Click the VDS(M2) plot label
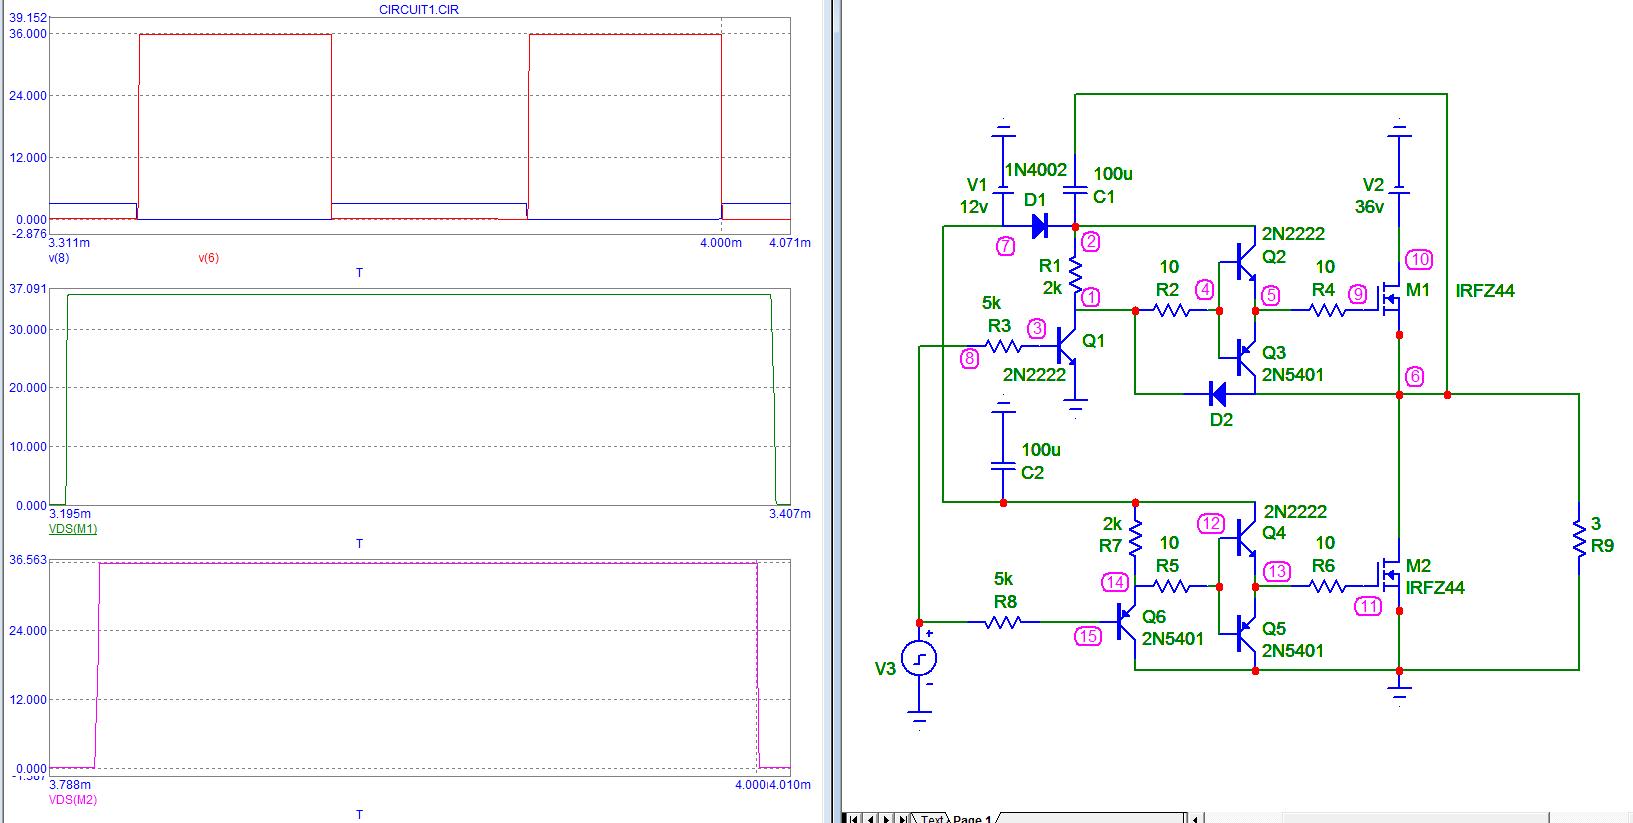This screenshot has width=1633, height=823. click(72, 800)
